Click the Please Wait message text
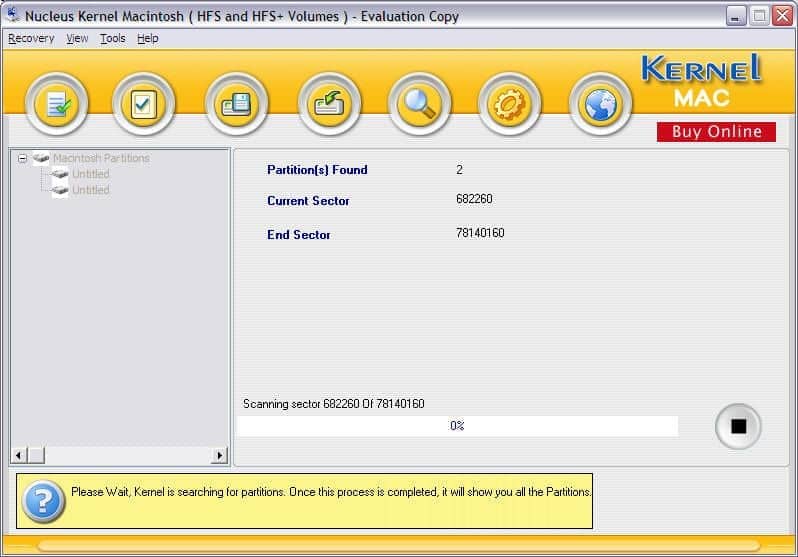798x557 pixels. [x=331, y=492]
